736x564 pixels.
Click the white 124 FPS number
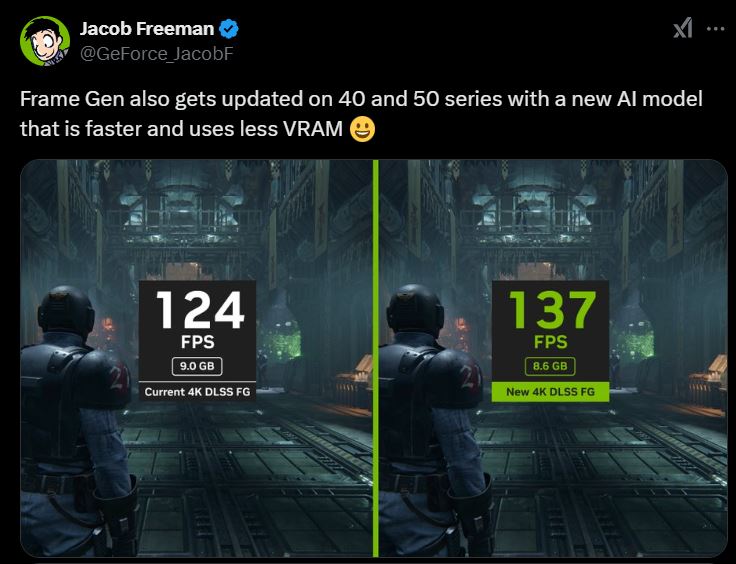coord(196,309)
